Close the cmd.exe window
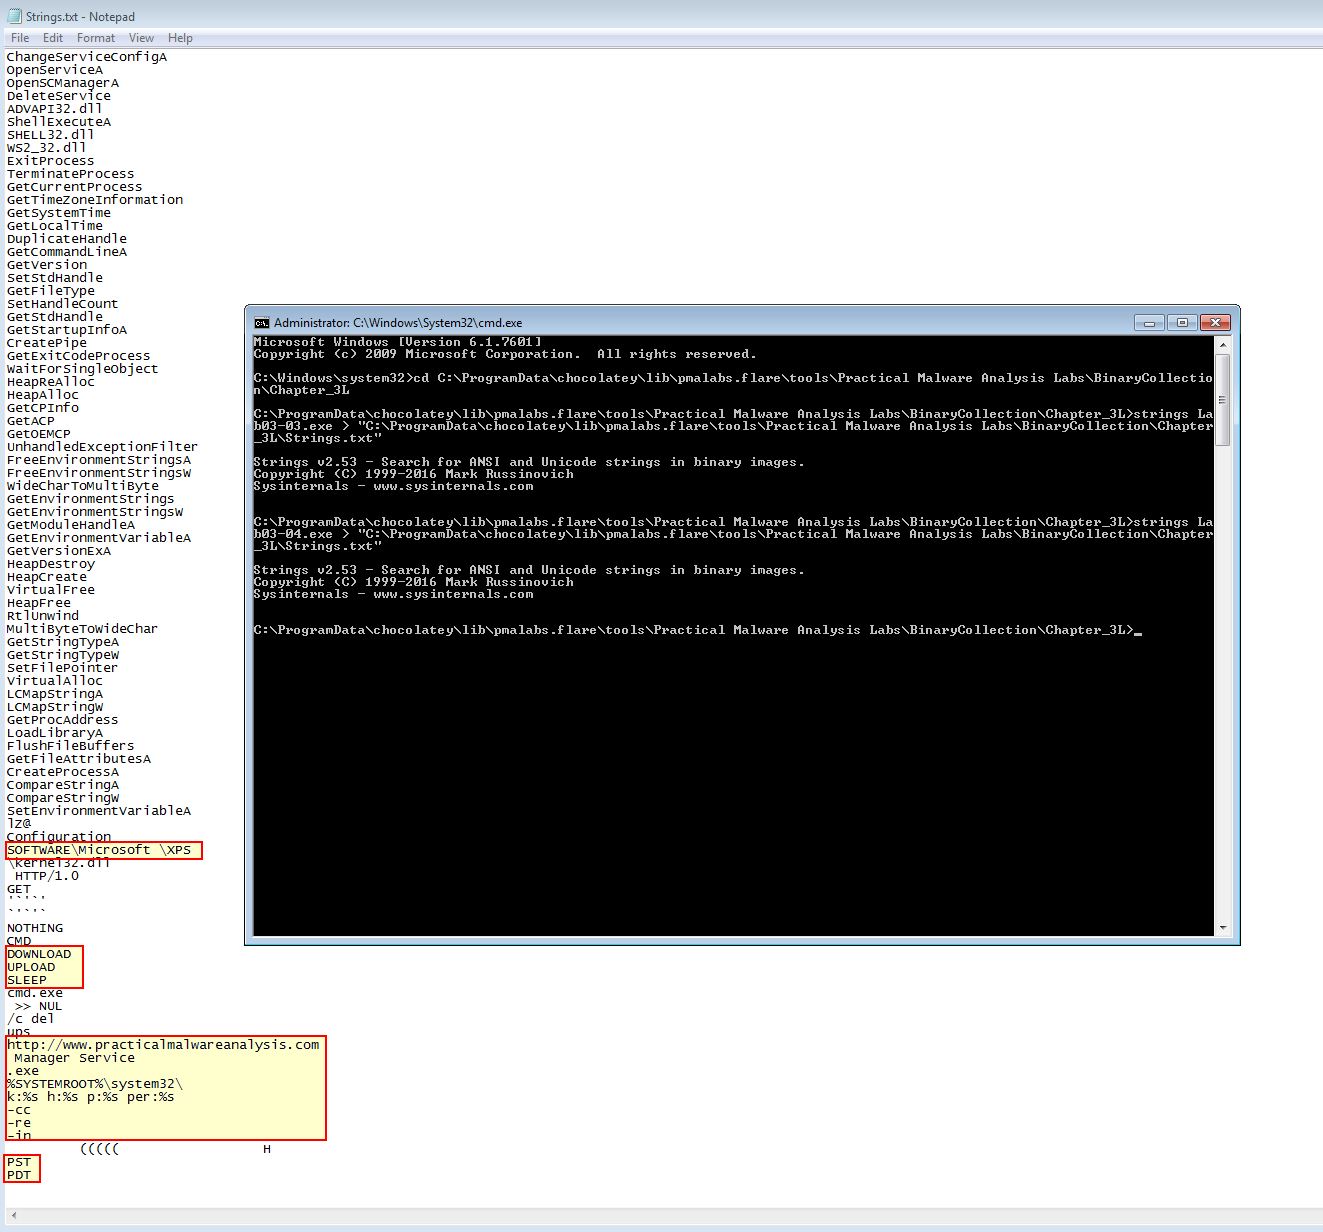This screenshot has width=1323, height=1232. pyautogui.click(x=1215, y=323)
